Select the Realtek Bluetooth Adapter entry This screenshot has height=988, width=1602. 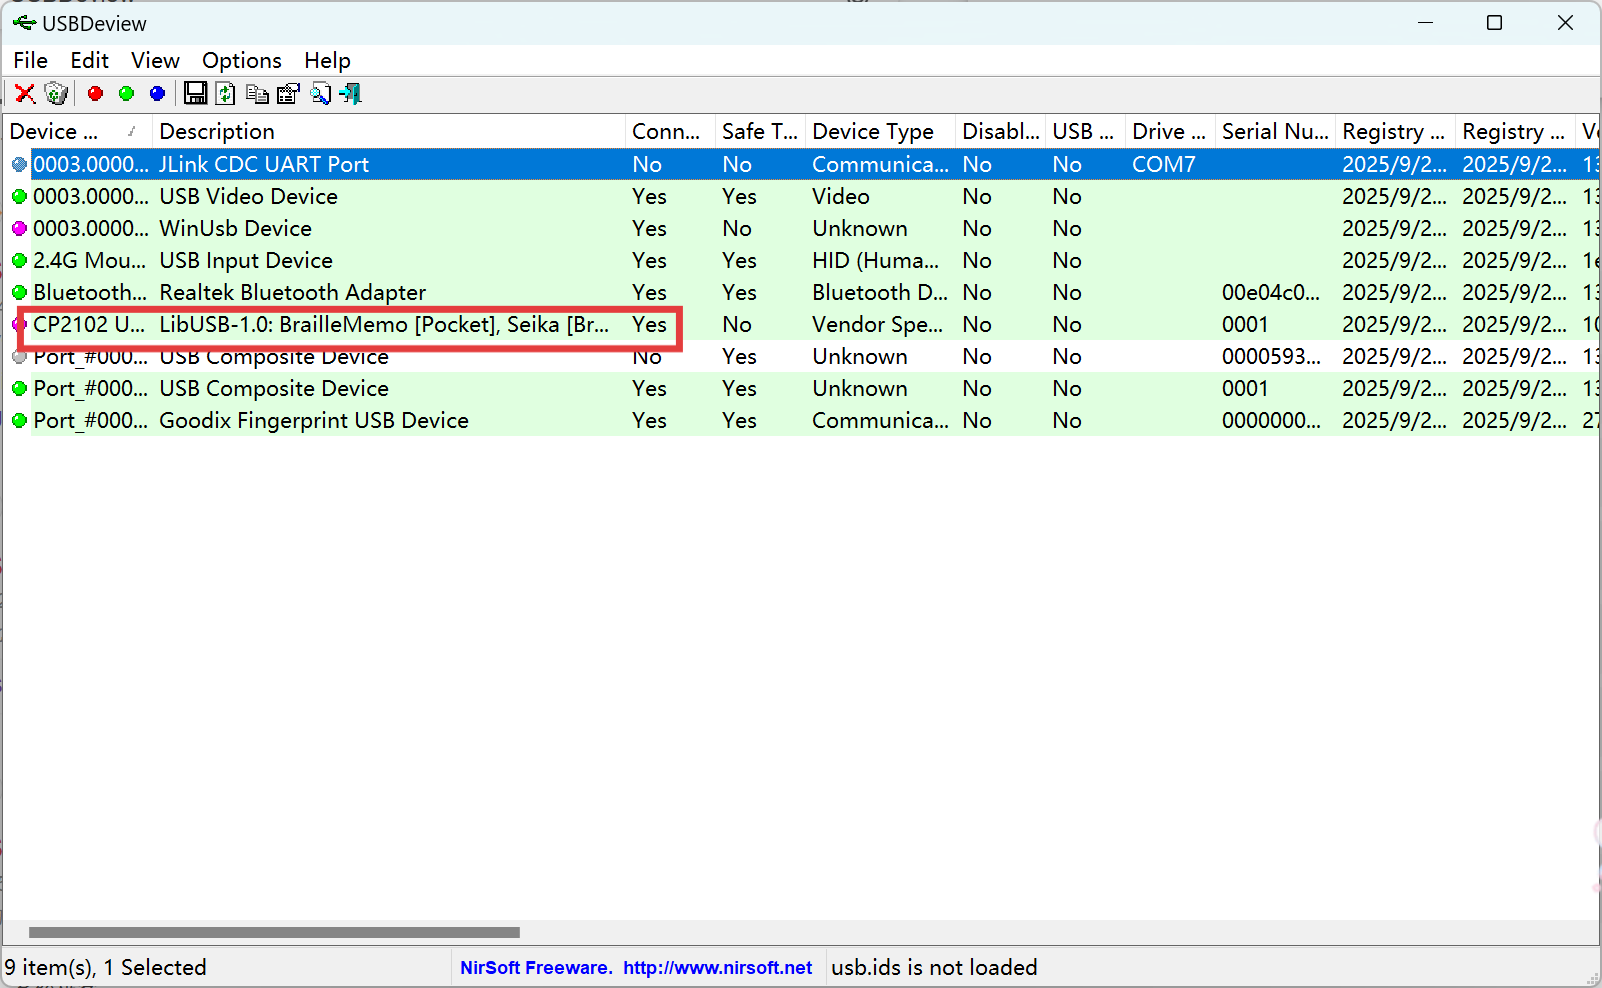click(x=292, y=292)
